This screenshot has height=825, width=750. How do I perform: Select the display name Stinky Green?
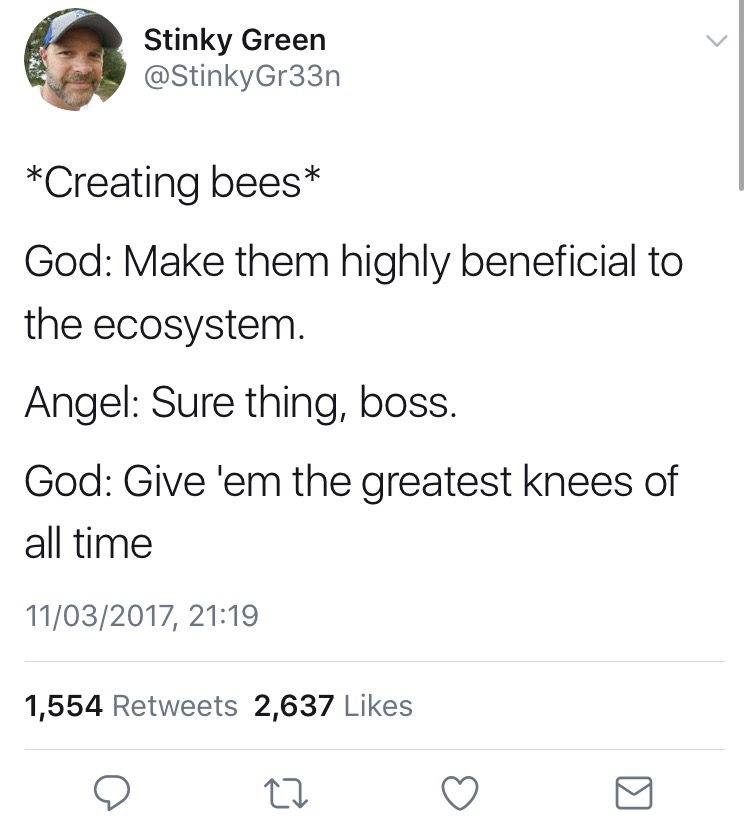coord(236,39)
